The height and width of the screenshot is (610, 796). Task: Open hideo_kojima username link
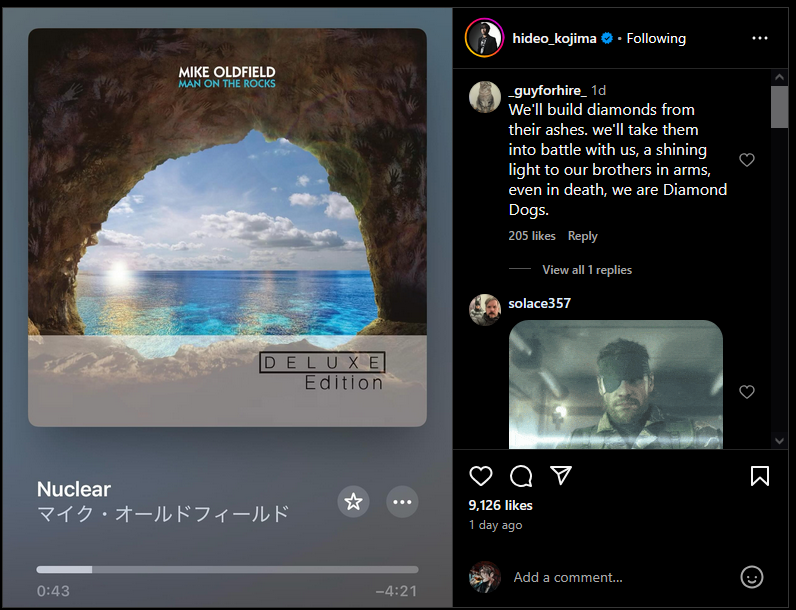pyautogui.click(x=554, y=39)
